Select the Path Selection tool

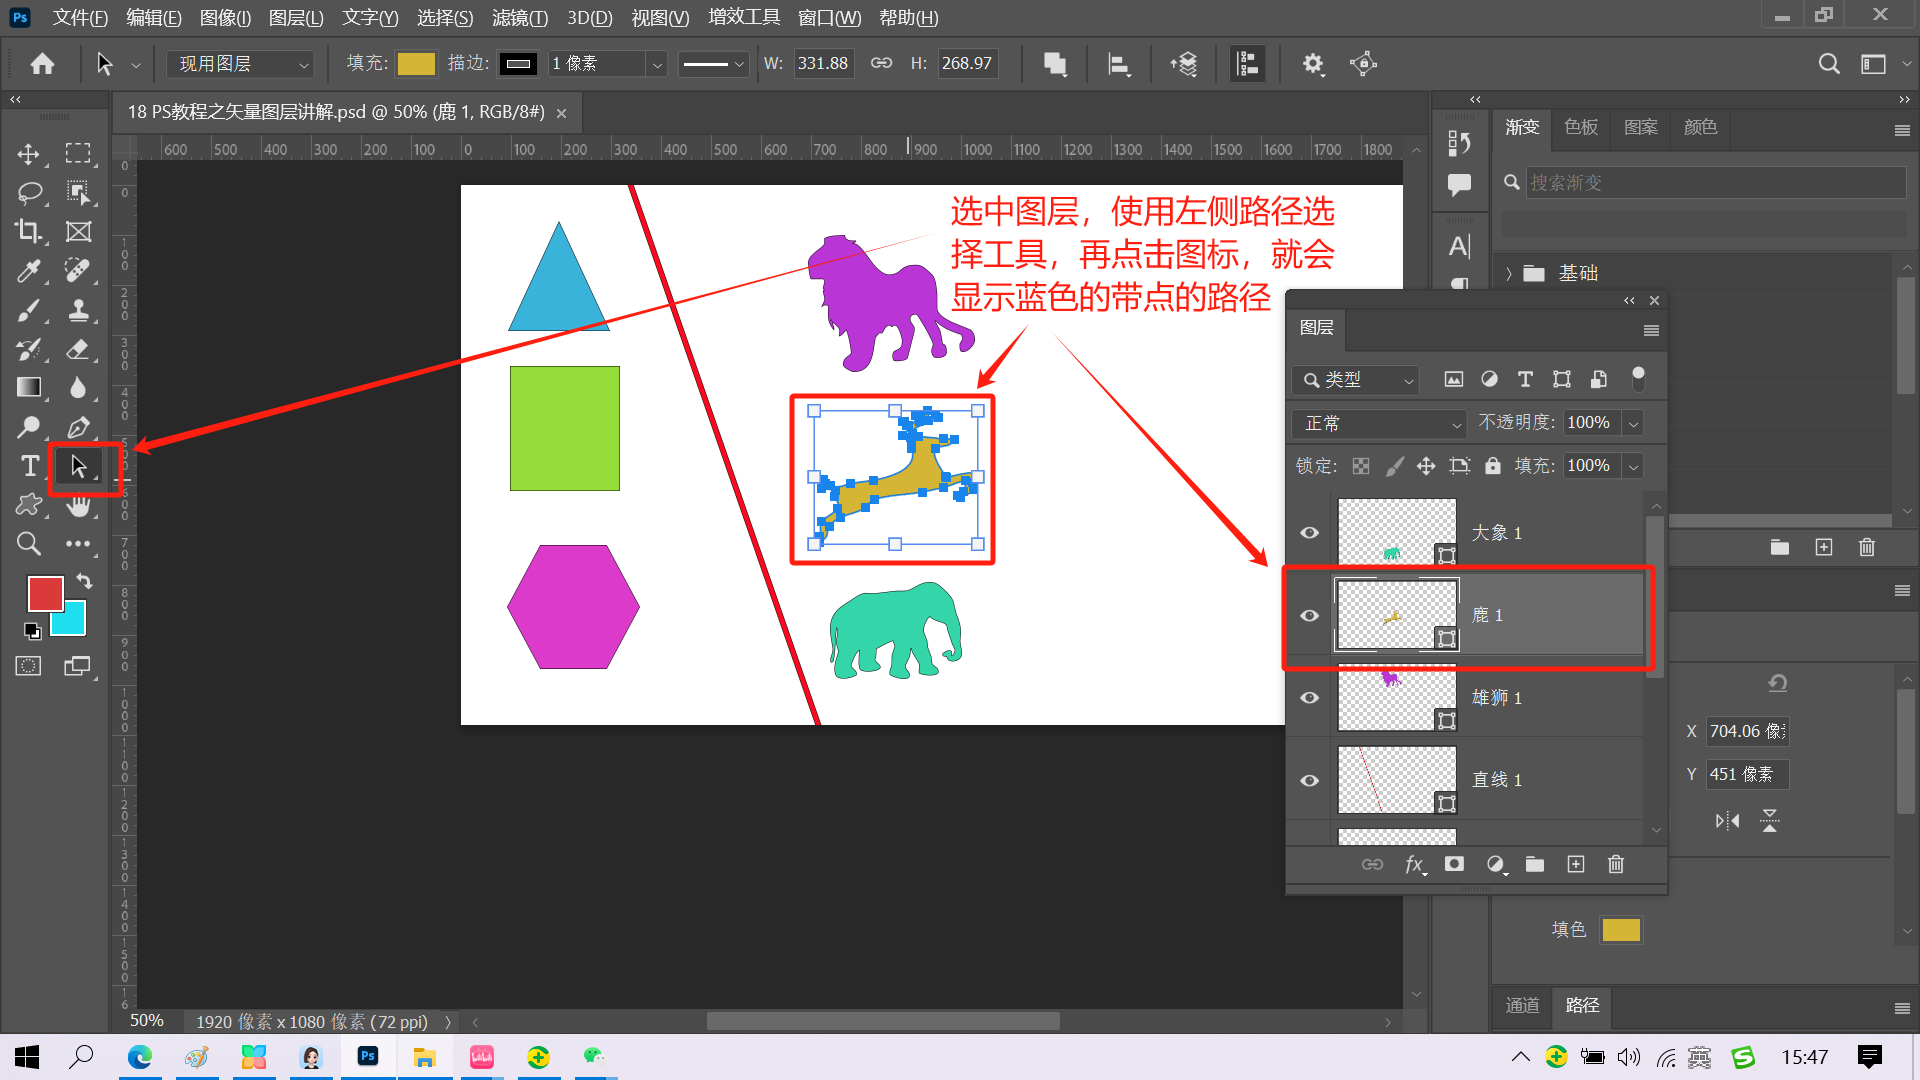tap(78, 466)
